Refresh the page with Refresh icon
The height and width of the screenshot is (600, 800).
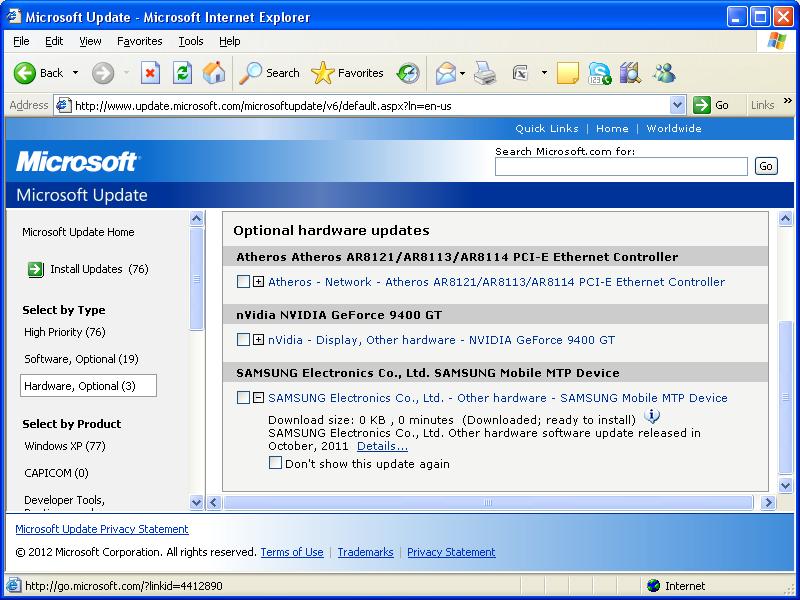(x=182, y=73)
